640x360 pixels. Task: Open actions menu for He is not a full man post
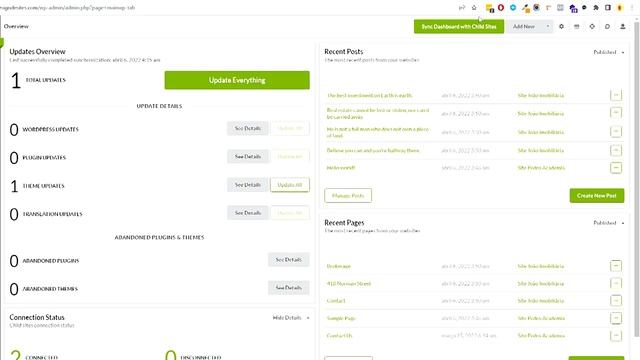pyautogui.click(x=616, y=131)
